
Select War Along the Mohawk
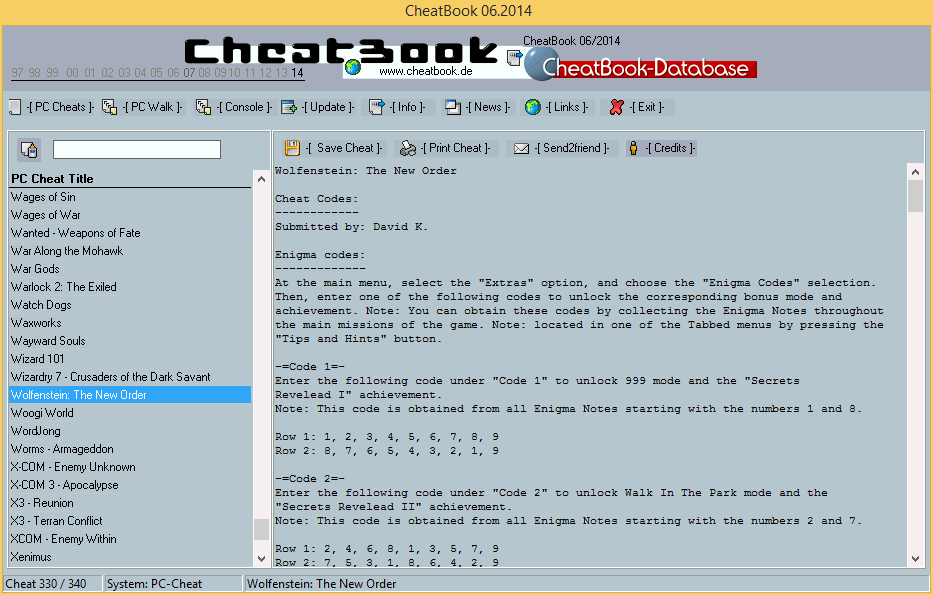(130, 250)
